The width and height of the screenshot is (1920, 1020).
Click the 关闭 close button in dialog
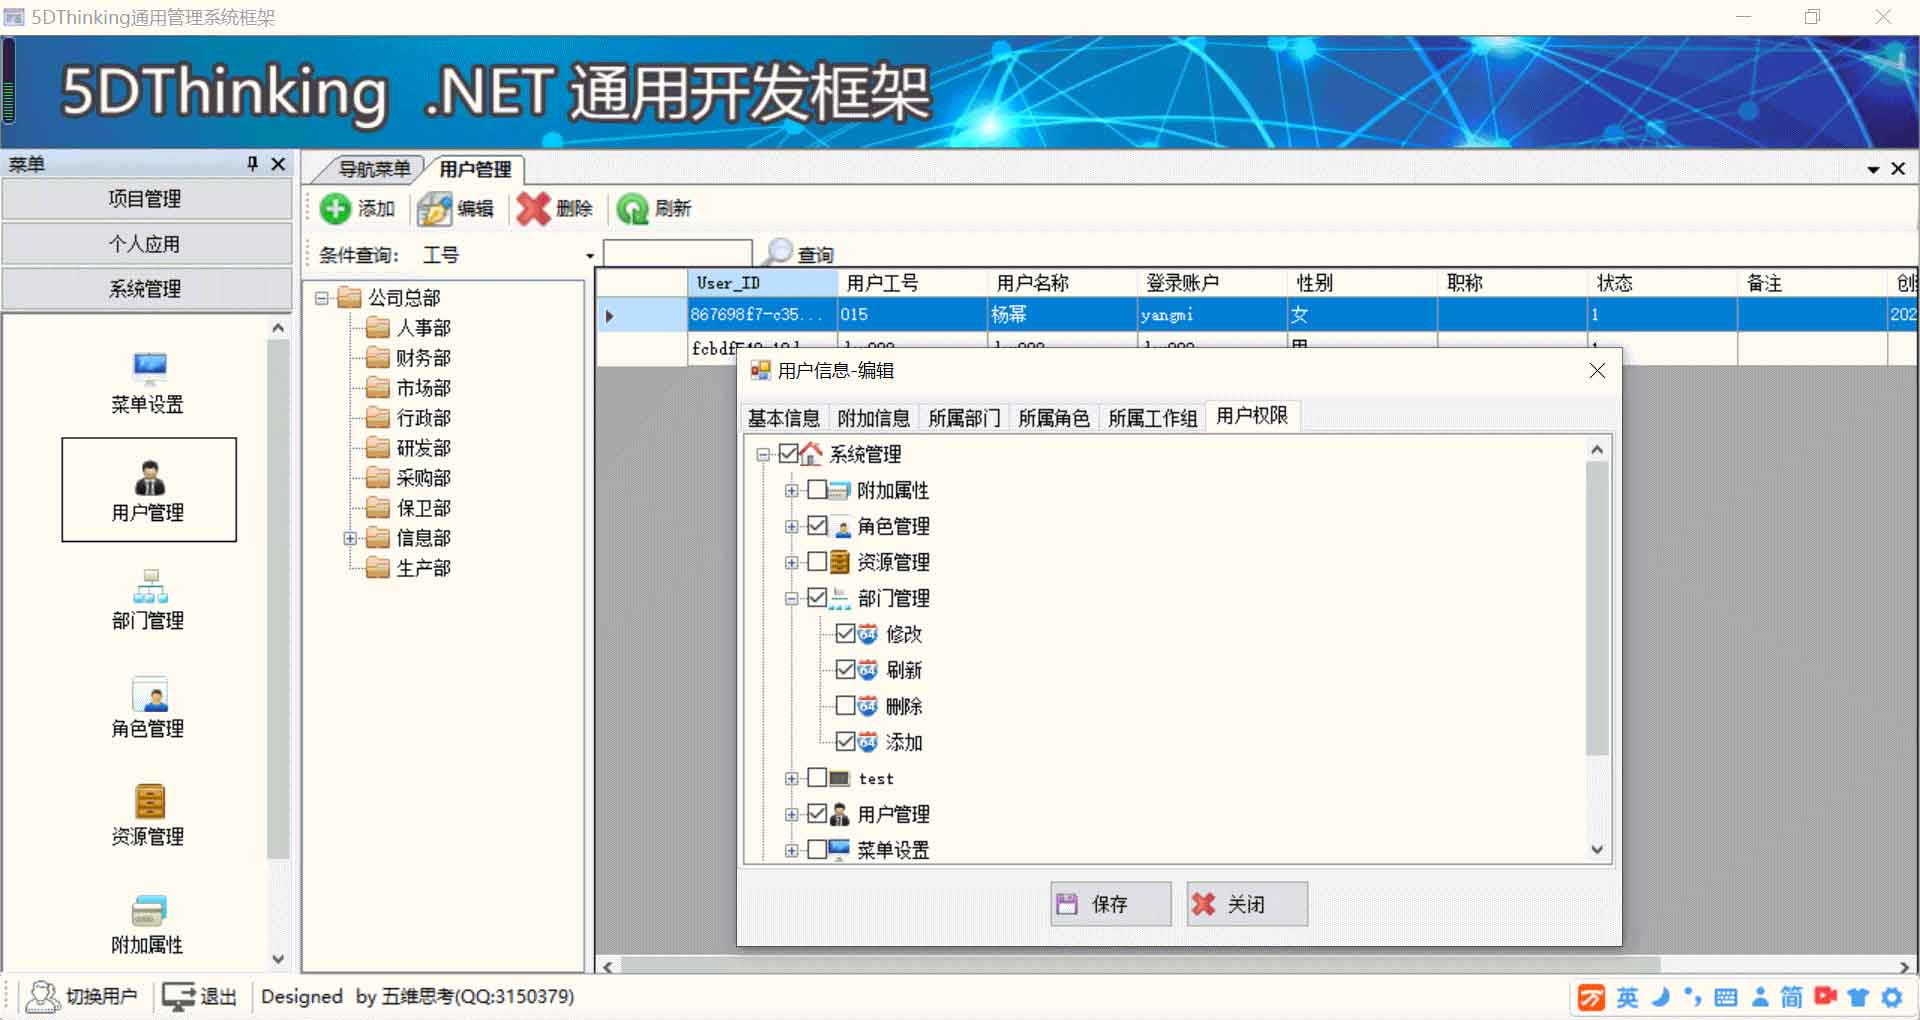click(1246, 904)
